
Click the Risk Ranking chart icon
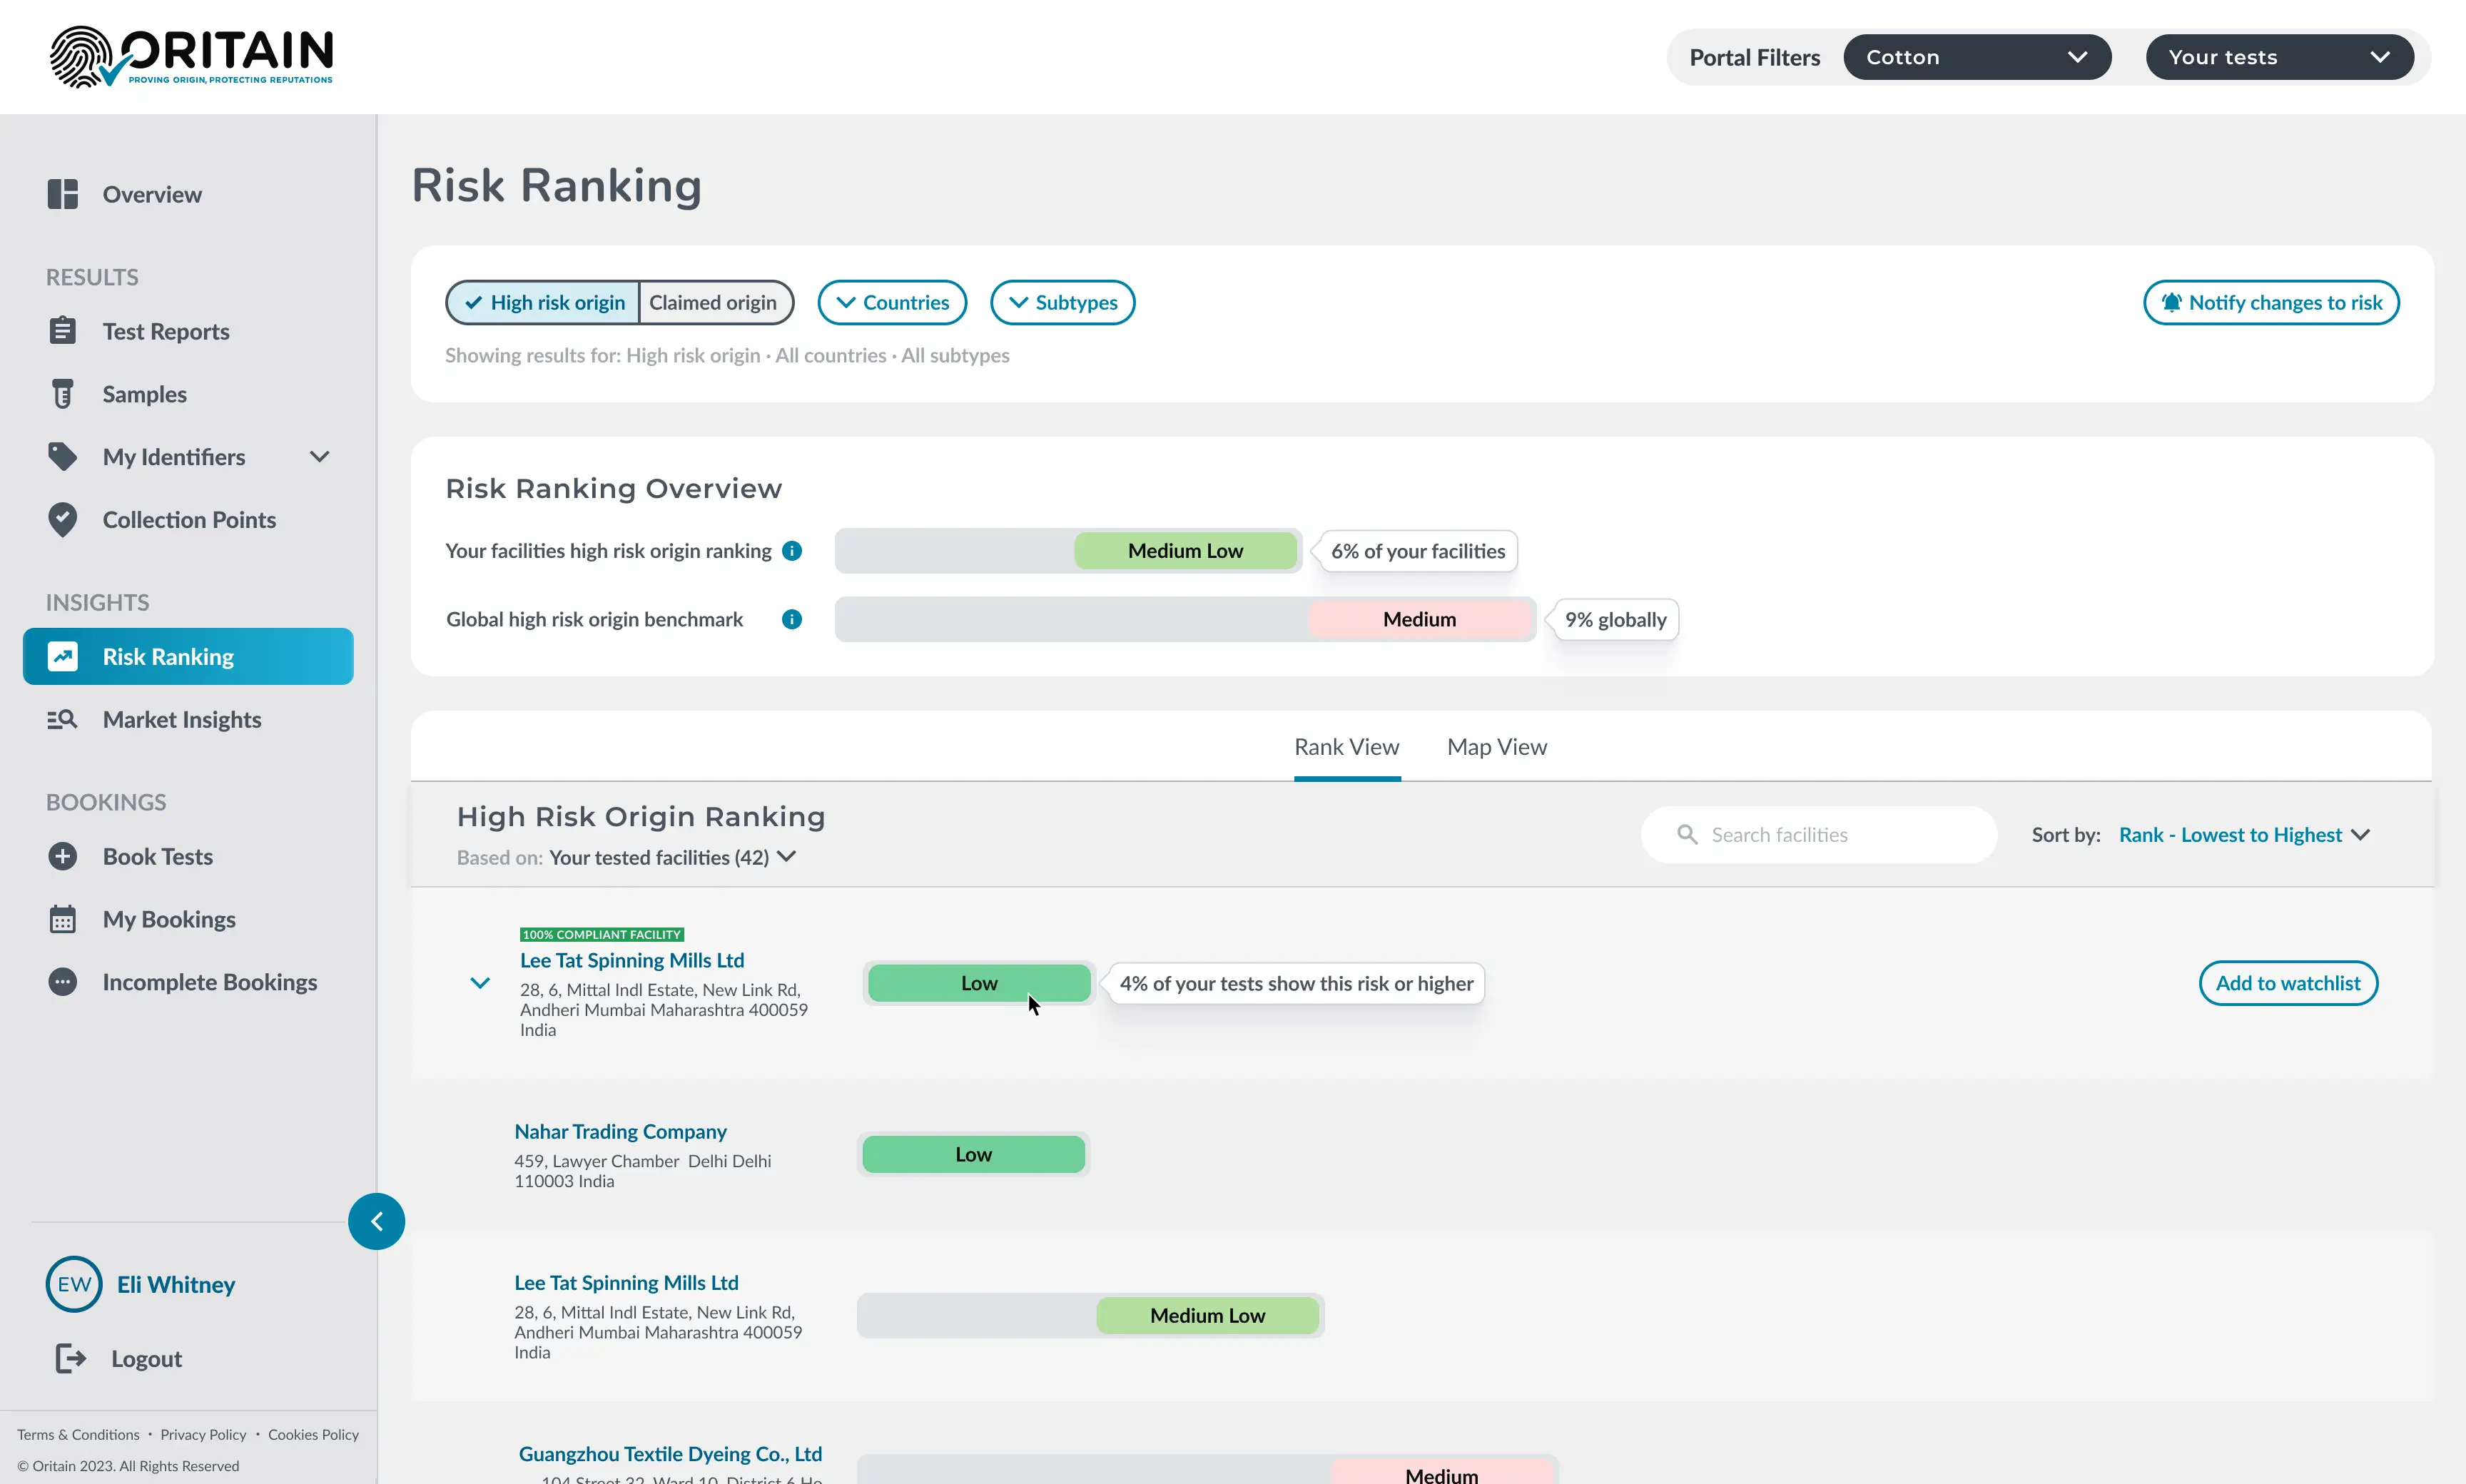62,657
